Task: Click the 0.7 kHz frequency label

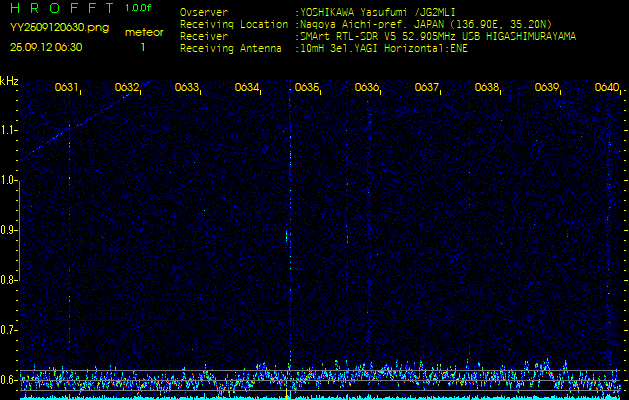Action: click(9, 329)
